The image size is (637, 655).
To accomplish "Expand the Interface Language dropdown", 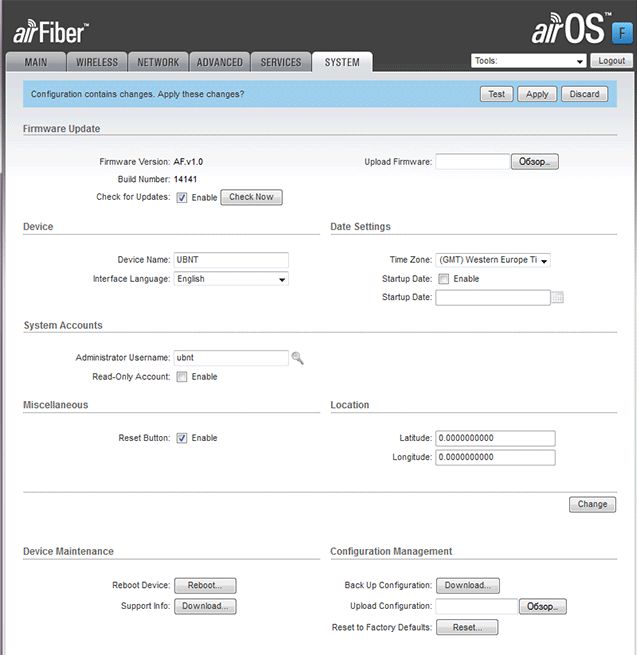I will 231,279.
